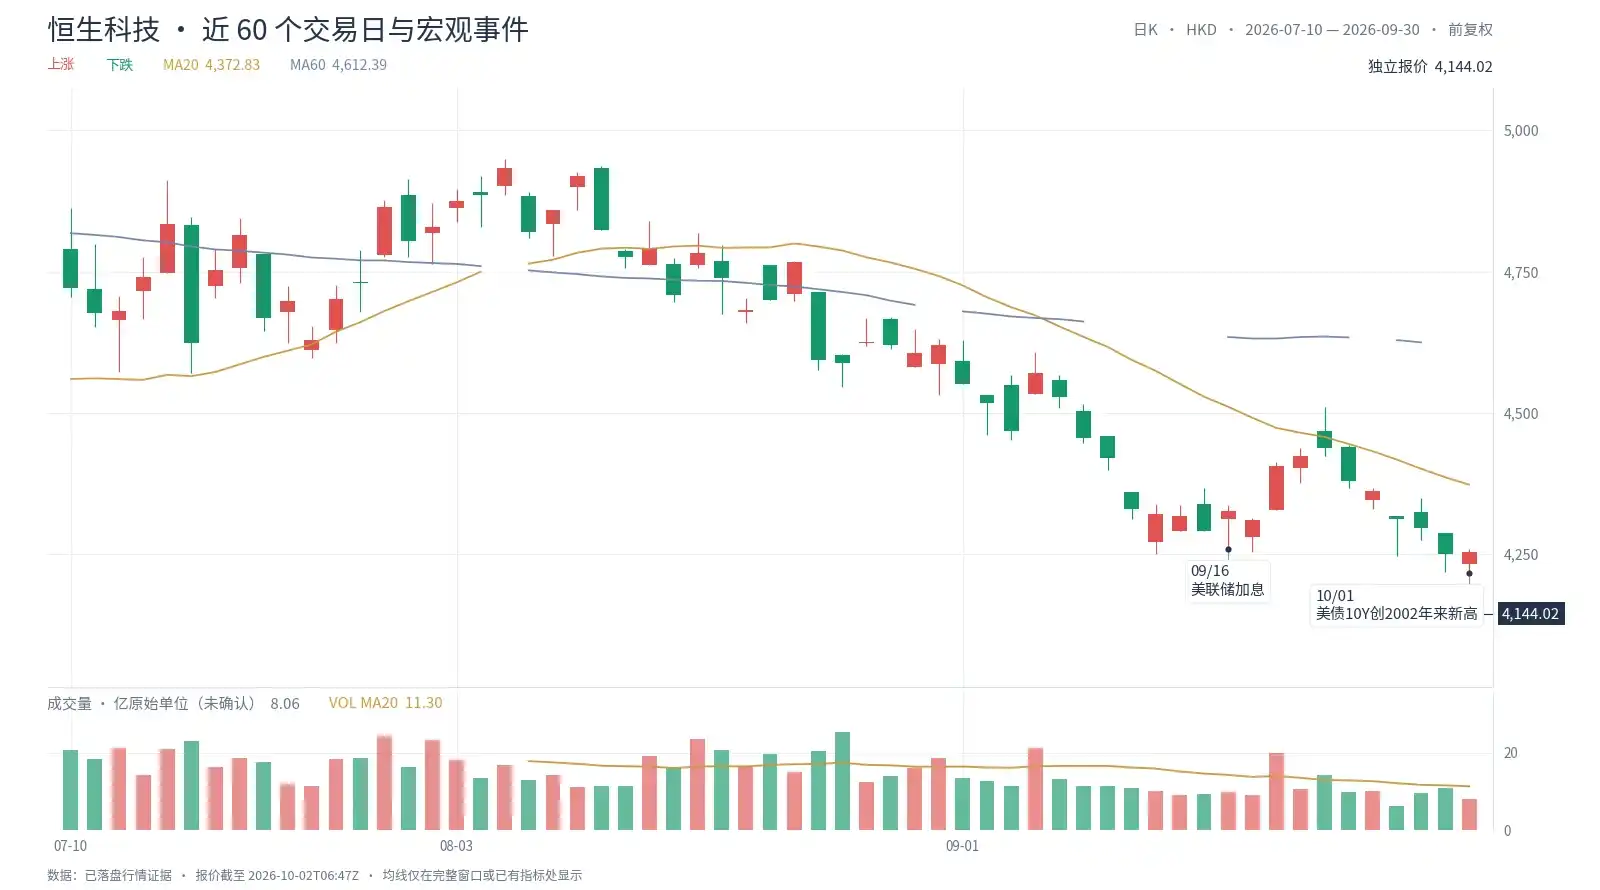Click the VOL MA20 11.30 legend
1600x890 pixels.
click(x=385, y=703)
